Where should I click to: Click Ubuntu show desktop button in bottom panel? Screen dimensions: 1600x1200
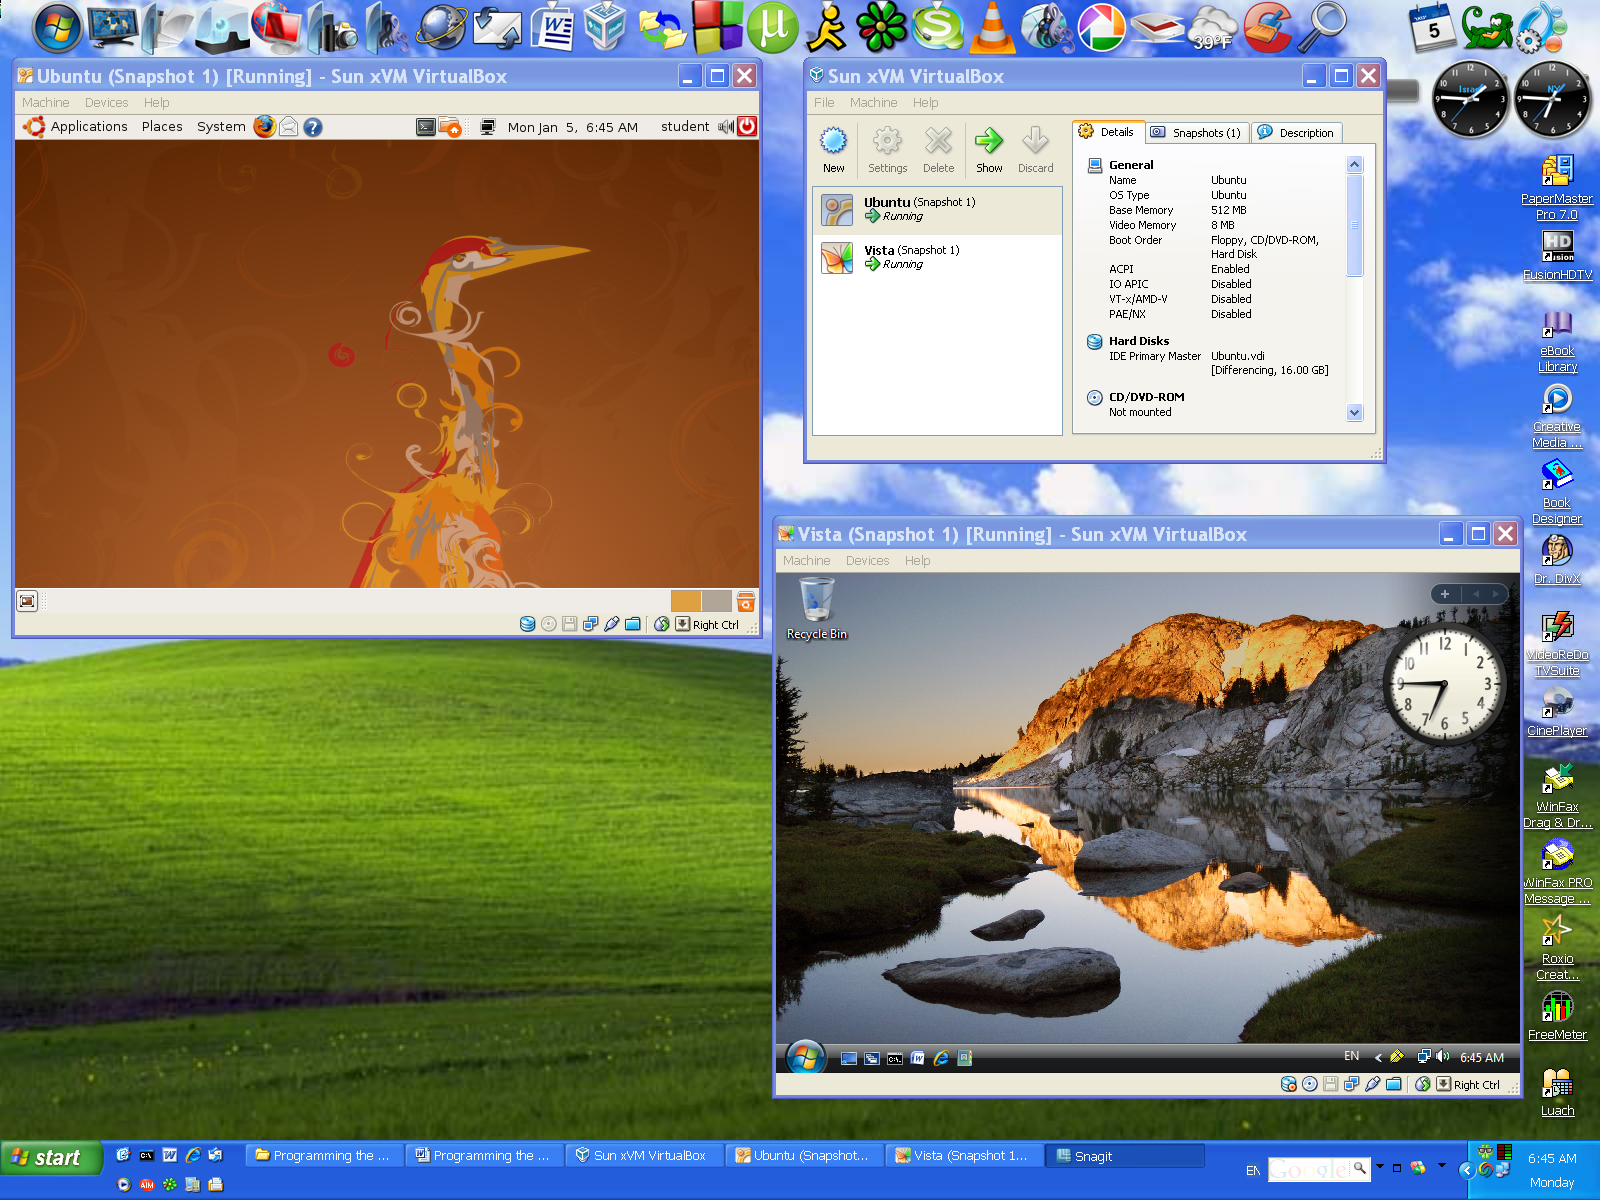pos(27,601)
